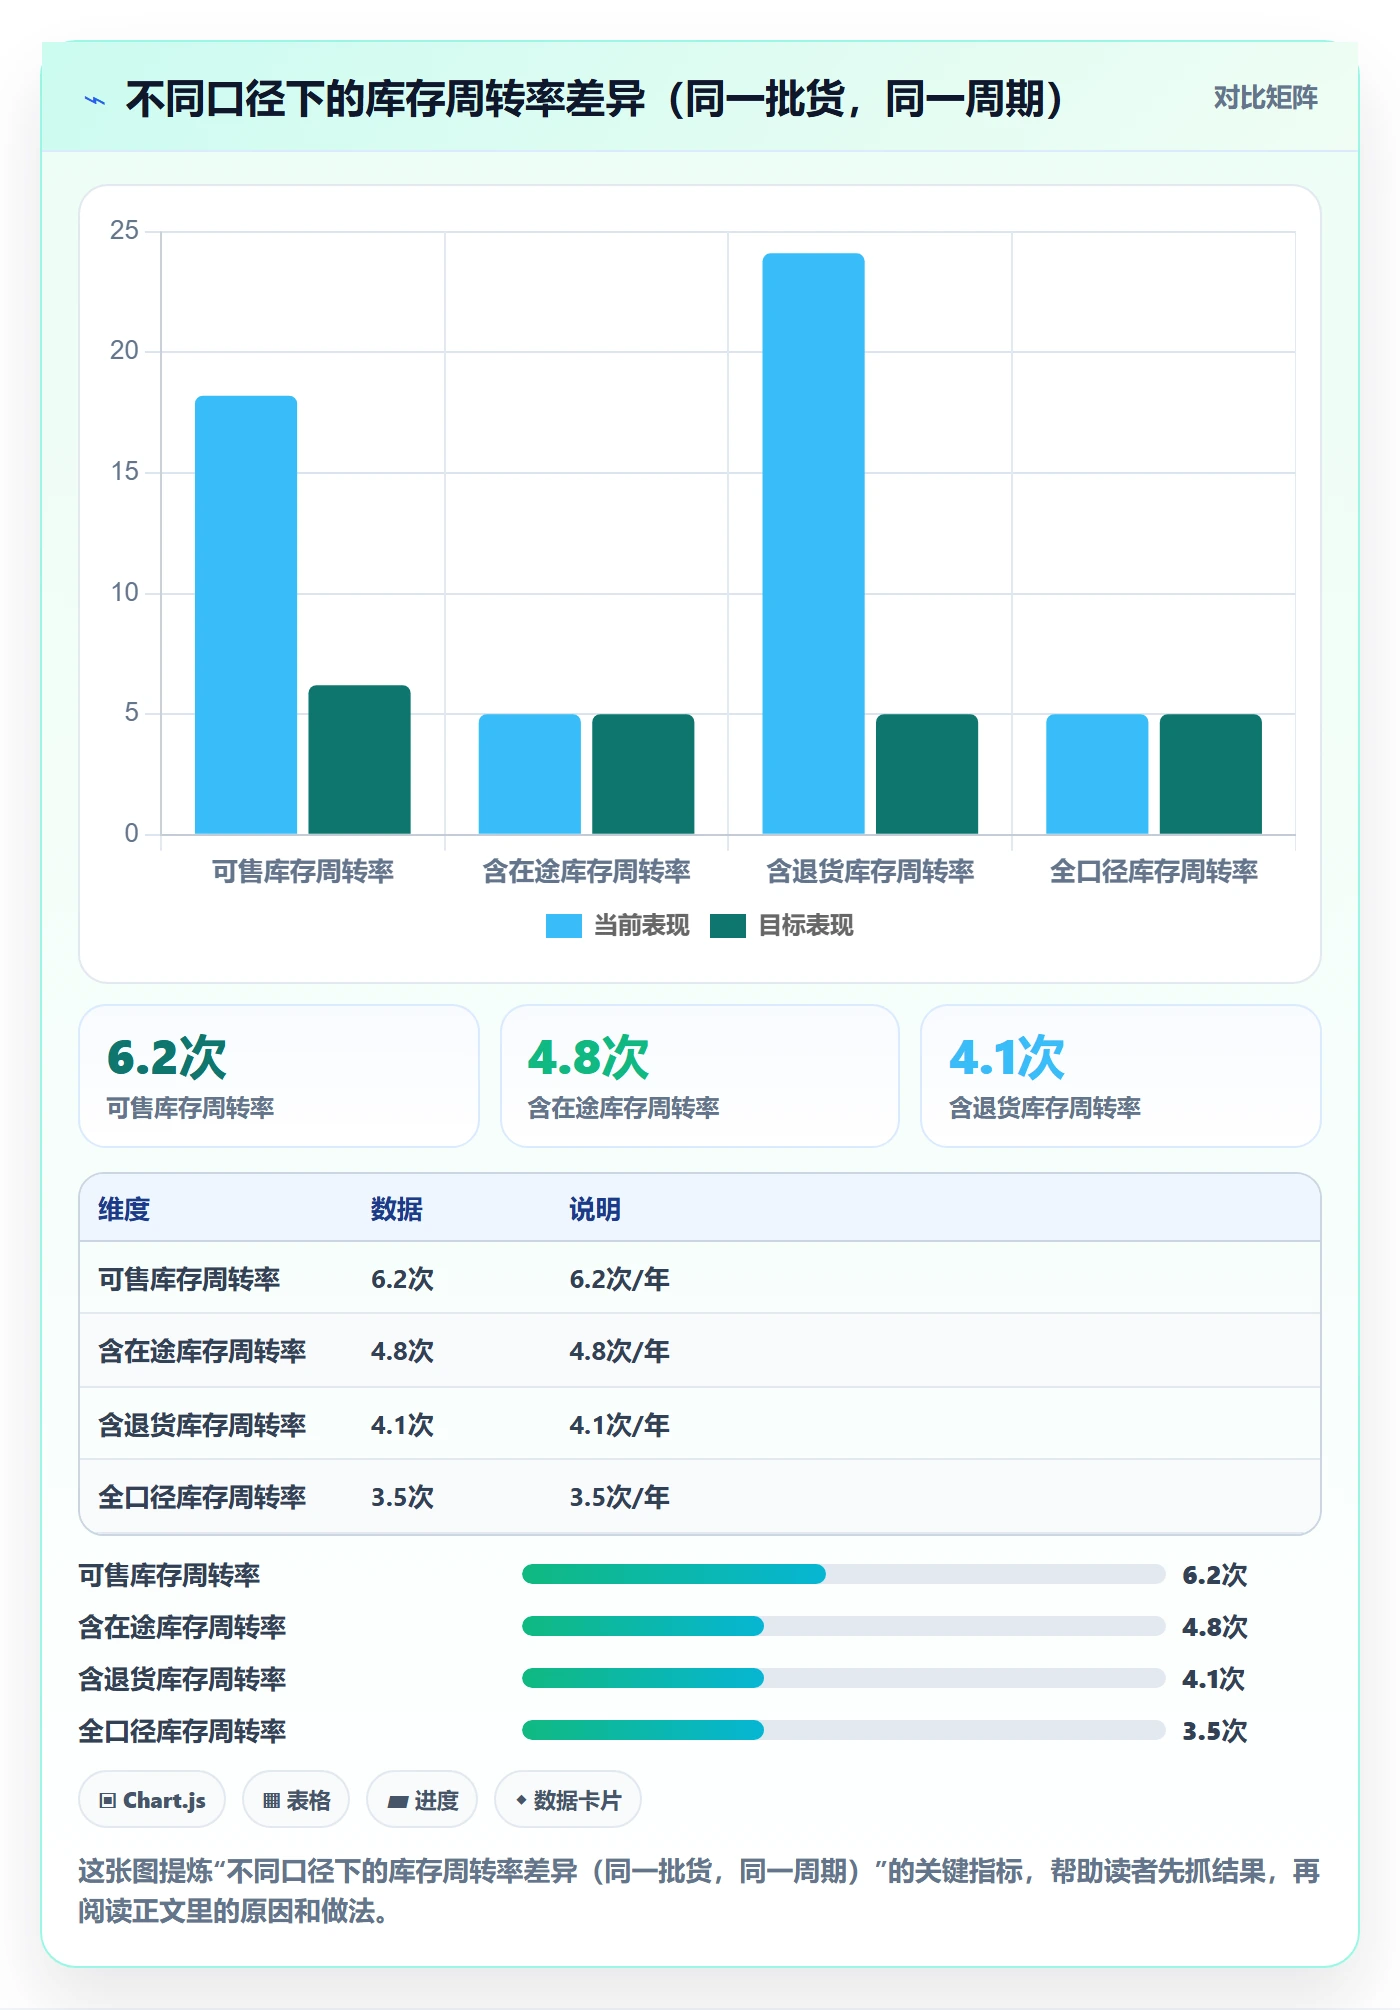Click the 说明 column header
The width and height of the screenshot is (1400, 2010).
tap(595, 1210)
